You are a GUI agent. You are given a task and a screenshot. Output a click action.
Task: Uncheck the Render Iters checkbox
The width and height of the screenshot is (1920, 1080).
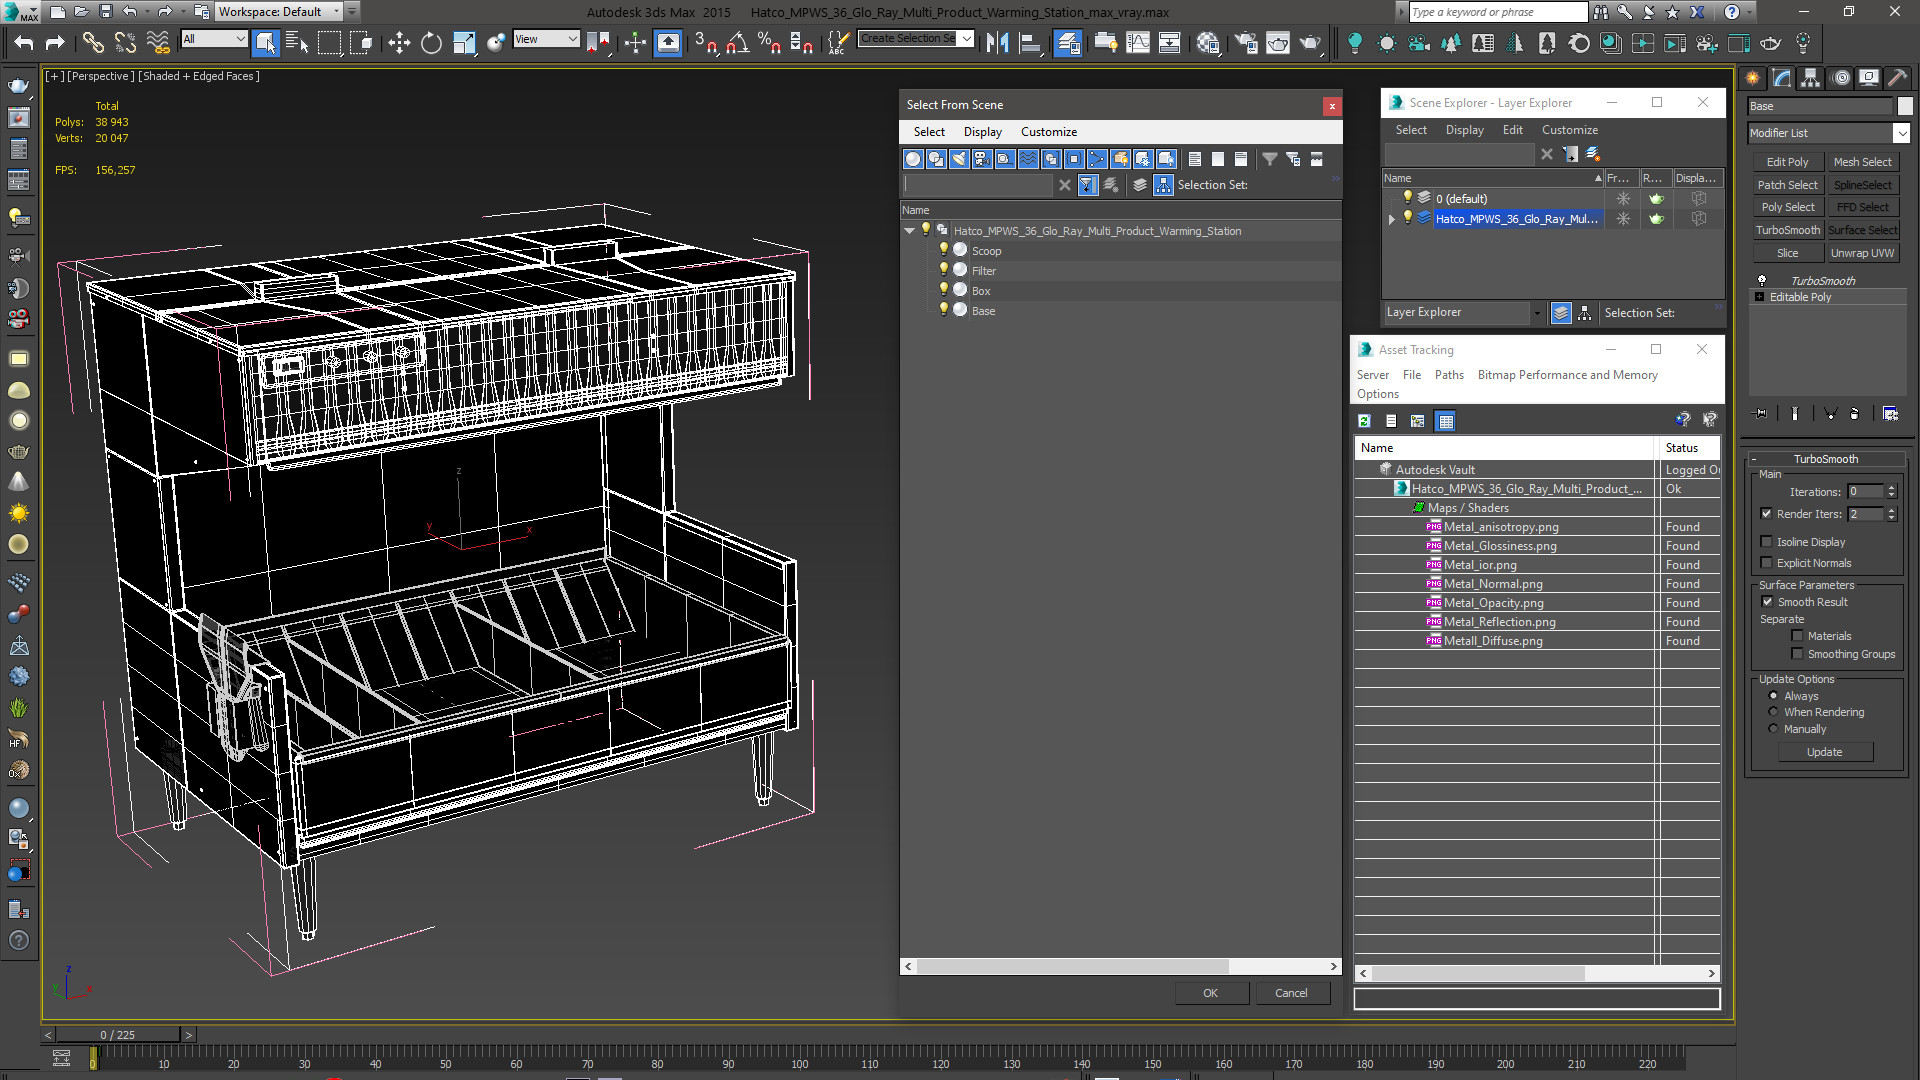pyautogui.click(x=1766, y=514)
